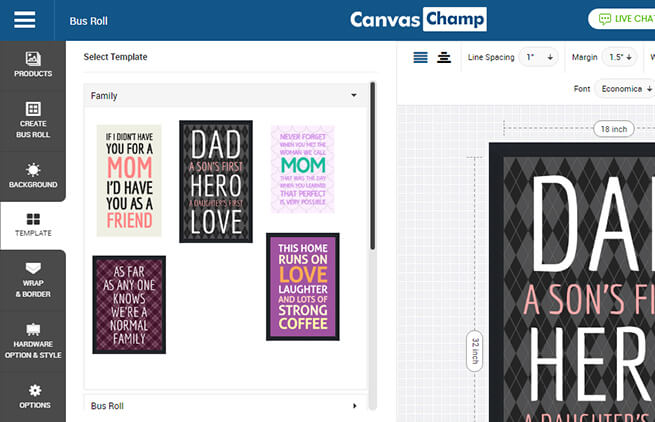Open Hardware Option & Style panel
Image resolution: width=655 pixels, height=422 pixels.
(x=33, y=340)
